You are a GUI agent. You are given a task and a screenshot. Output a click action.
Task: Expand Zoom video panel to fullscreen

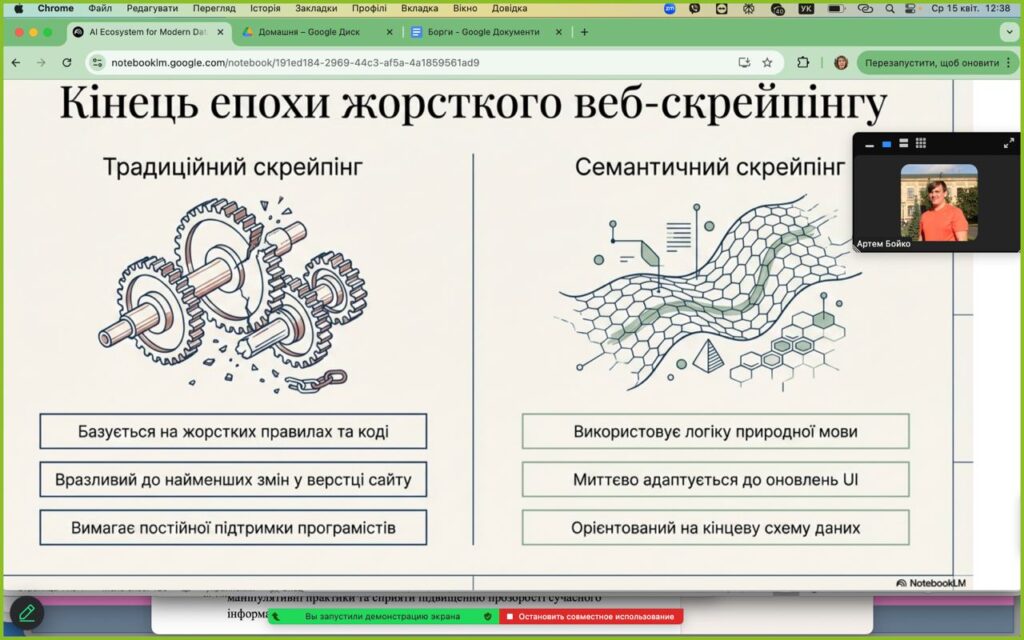(x=1008, y=144)
